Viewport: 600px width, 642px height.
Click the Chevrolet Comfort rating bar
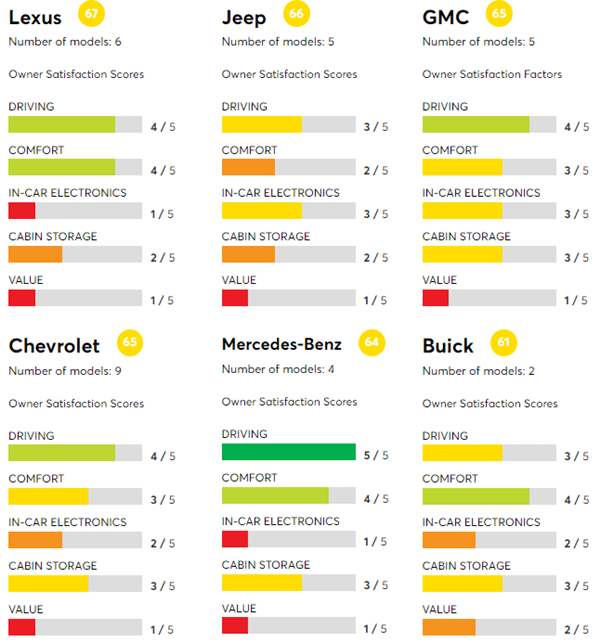[x=75, y=497]
